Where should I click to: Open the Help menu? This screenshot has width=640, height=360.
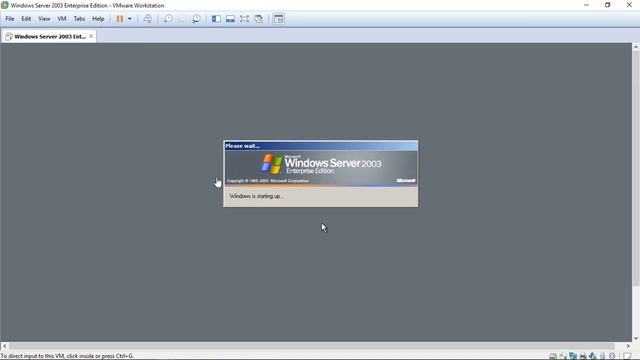coord(98,19)
